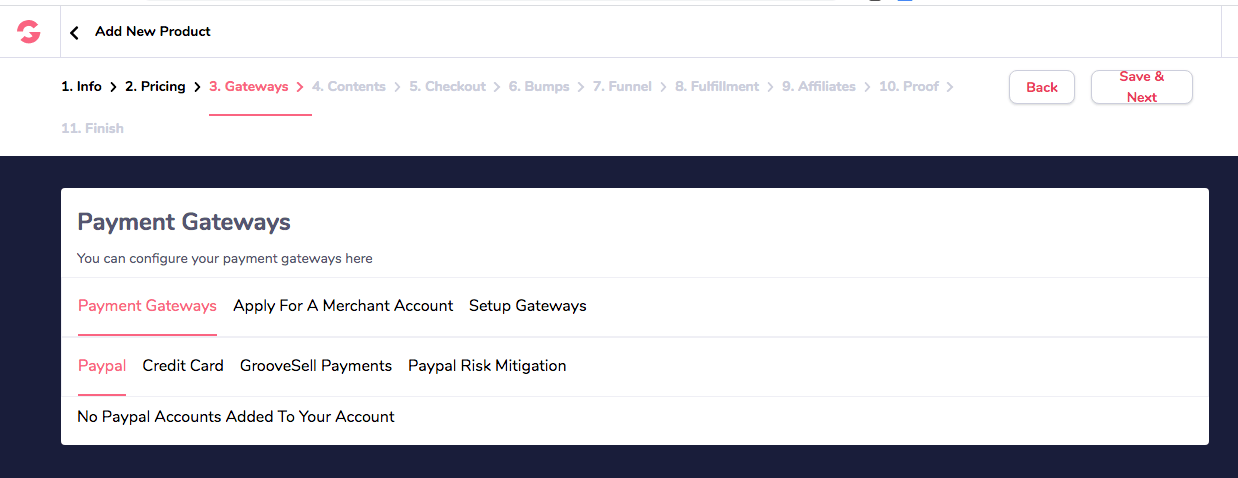Switch to Apply For A Merchant Account tab
Viewport: 1238px width, 478px height.
click(343, 306)
